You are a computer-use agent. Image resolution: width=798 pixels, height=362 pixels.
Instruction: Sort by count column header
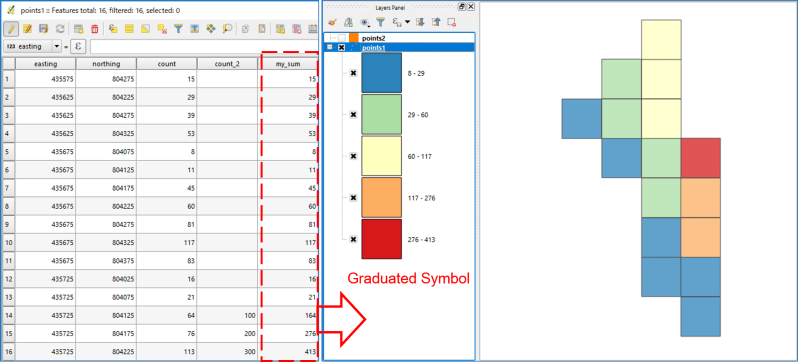[166, 64]
